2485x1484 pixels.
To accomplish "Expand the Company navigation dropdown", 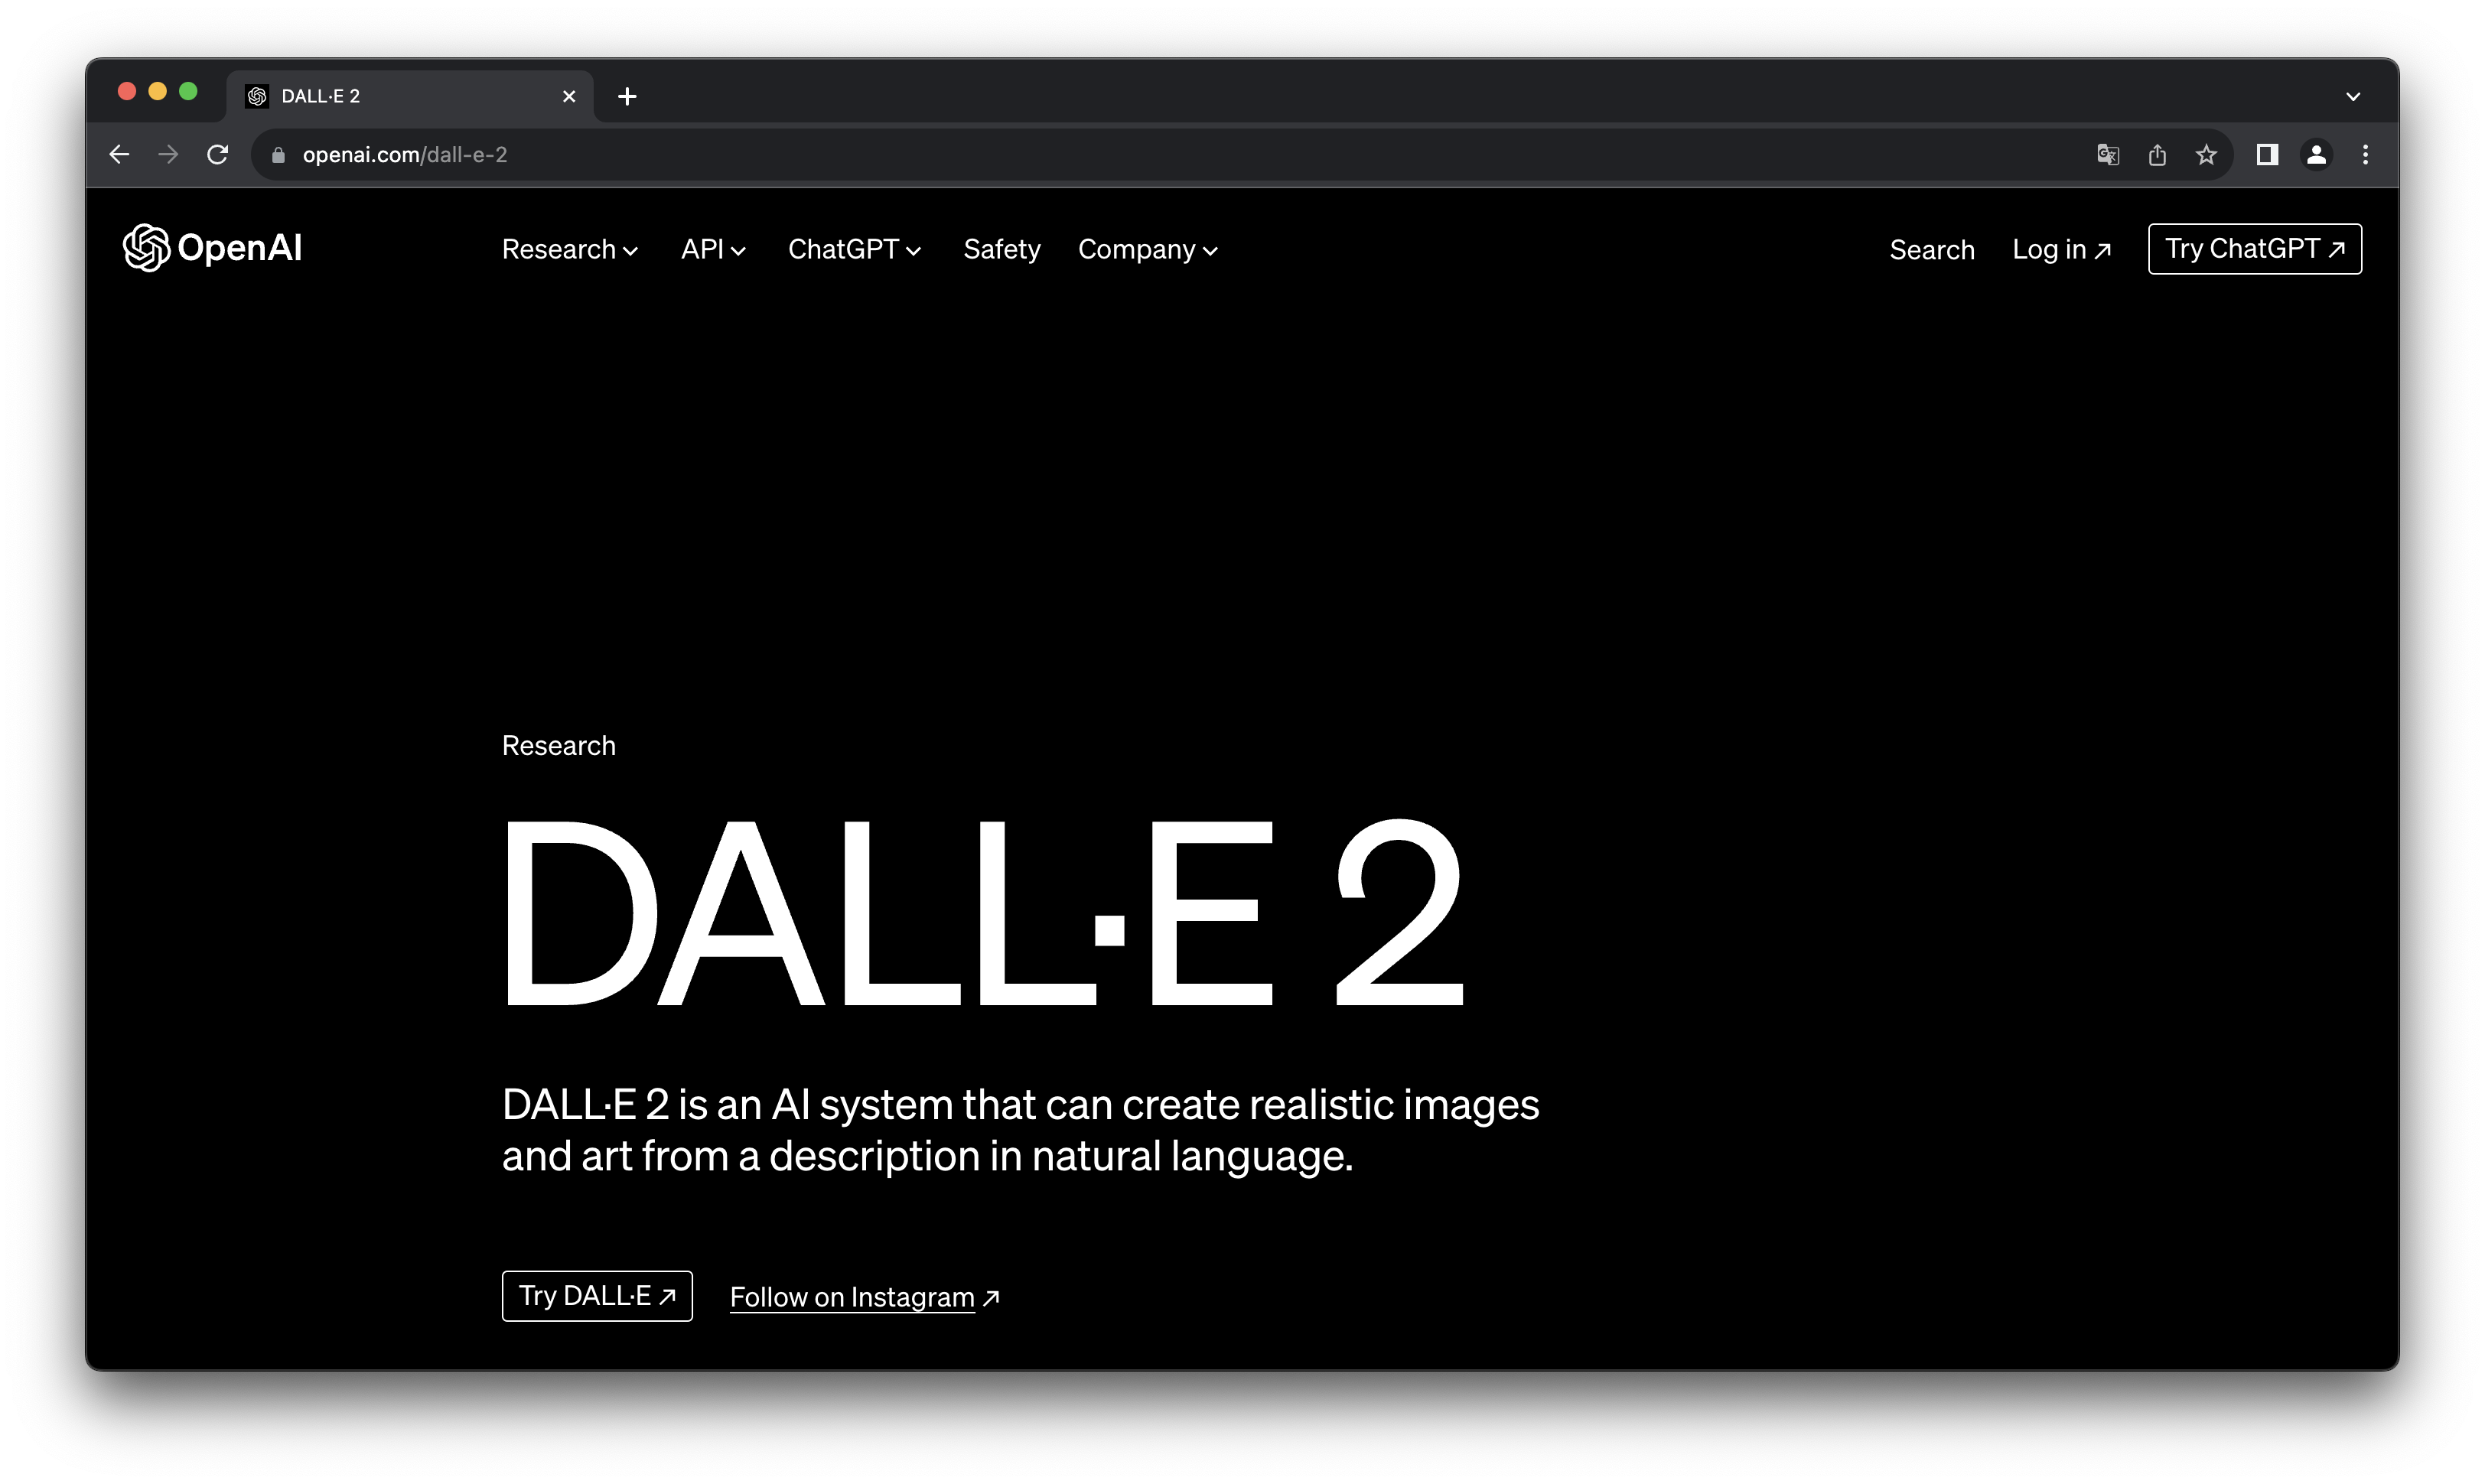I will (1147, 249).
